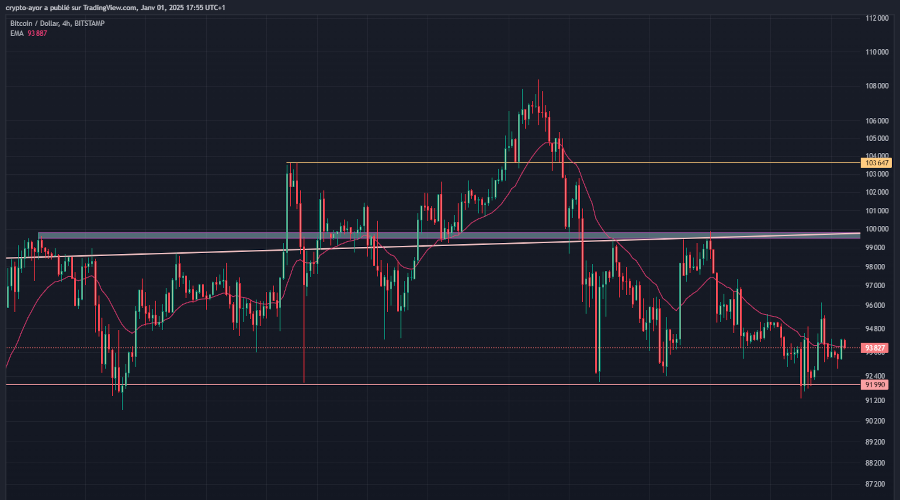Click the 100 000 price axis label
Image resolution: width=900 pixels, height=500 pixels.
(x=876, y=229)
